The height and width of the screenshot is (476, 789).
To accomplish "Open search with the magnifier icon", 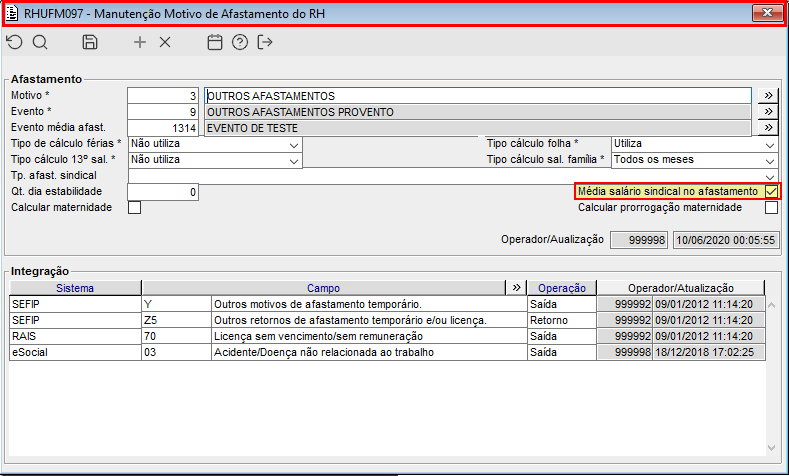I will coord(40,42).
